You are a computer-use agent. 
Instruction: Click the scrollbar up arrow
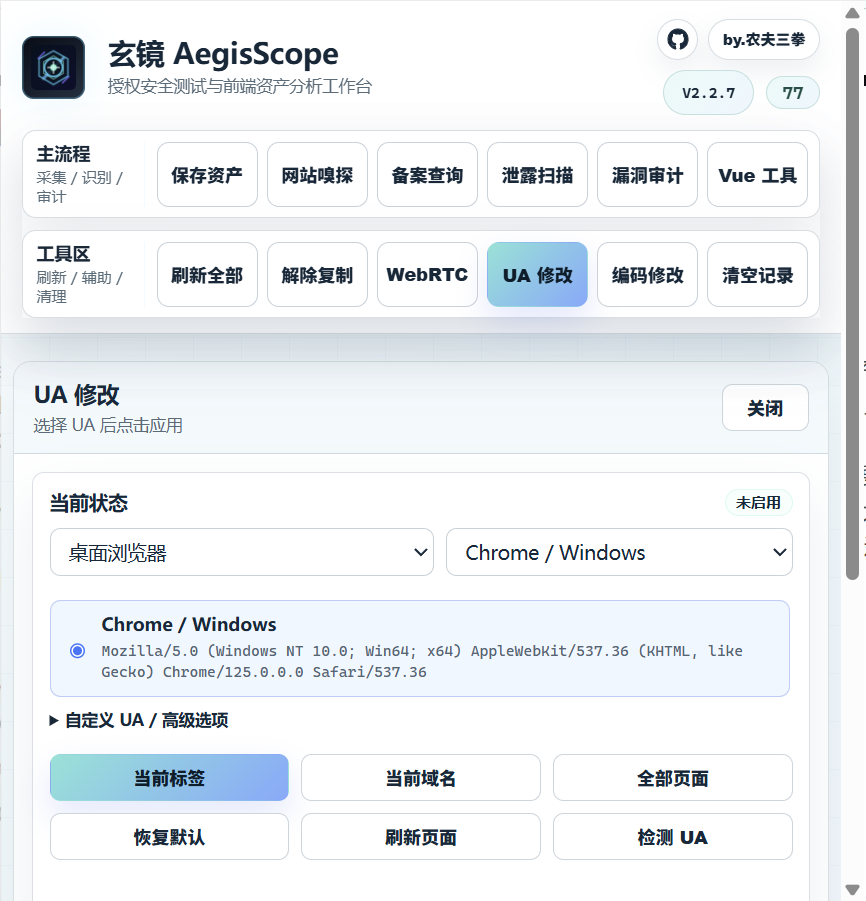[x=853, y=13]
